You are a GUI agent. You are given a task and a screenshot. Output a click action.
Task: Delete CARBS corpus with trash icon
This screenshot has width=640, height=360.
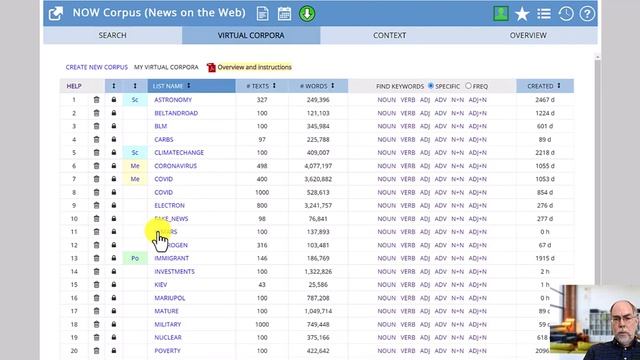(96, 140)
